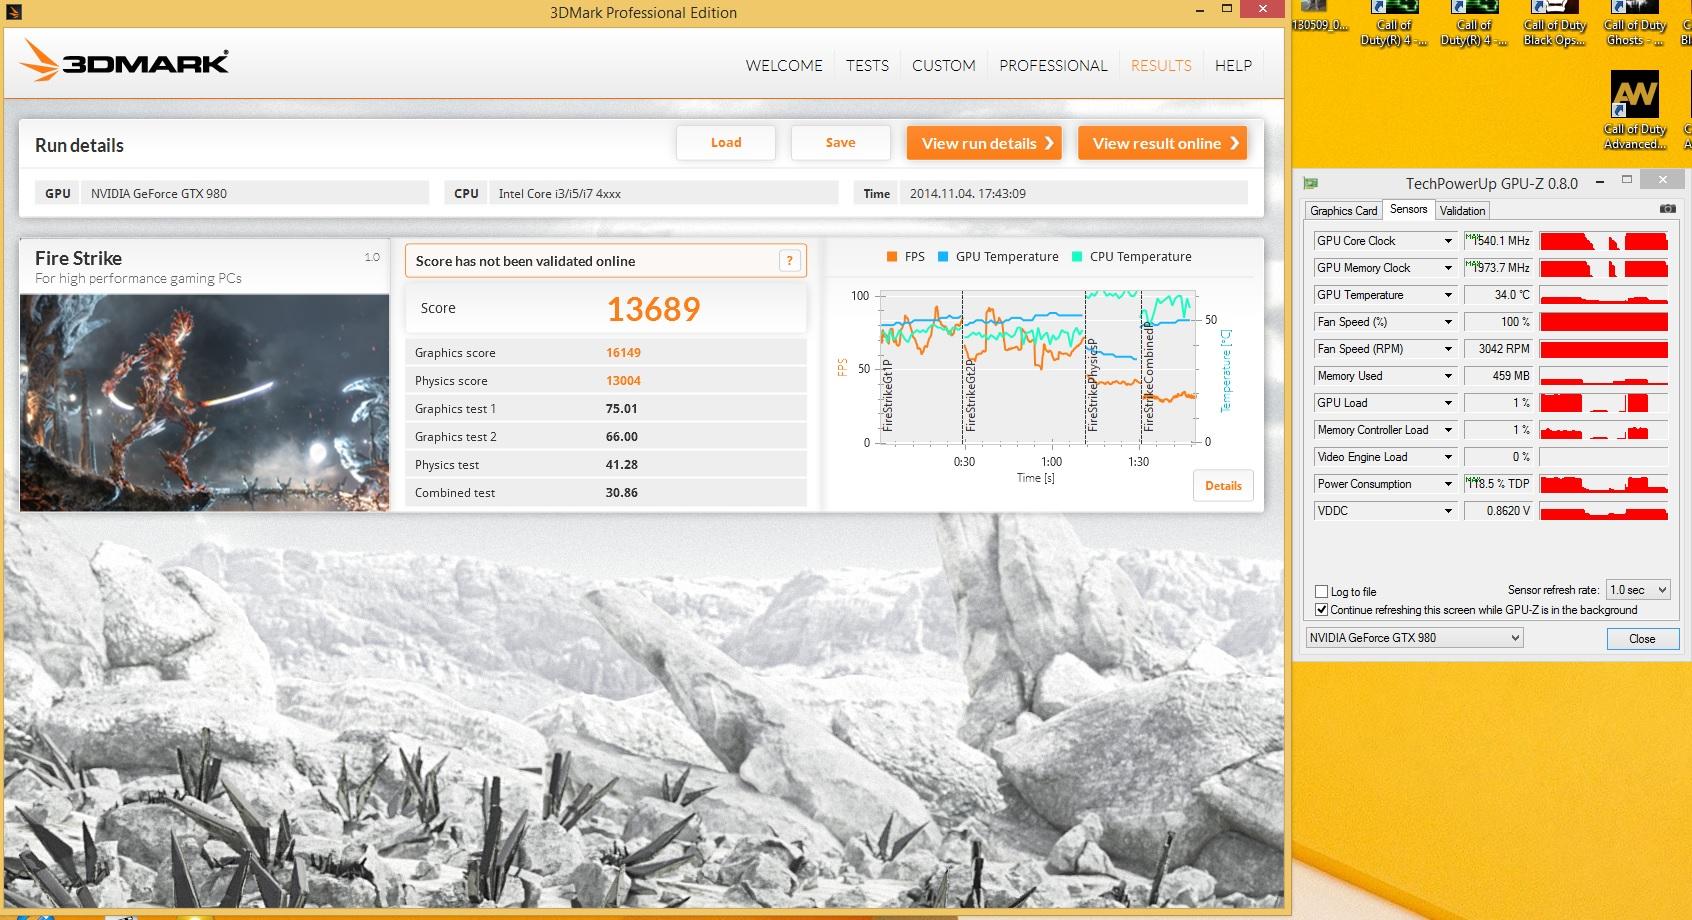Click the Load button
Viewport: 1692px width, 920px height.
click(726, 143)
